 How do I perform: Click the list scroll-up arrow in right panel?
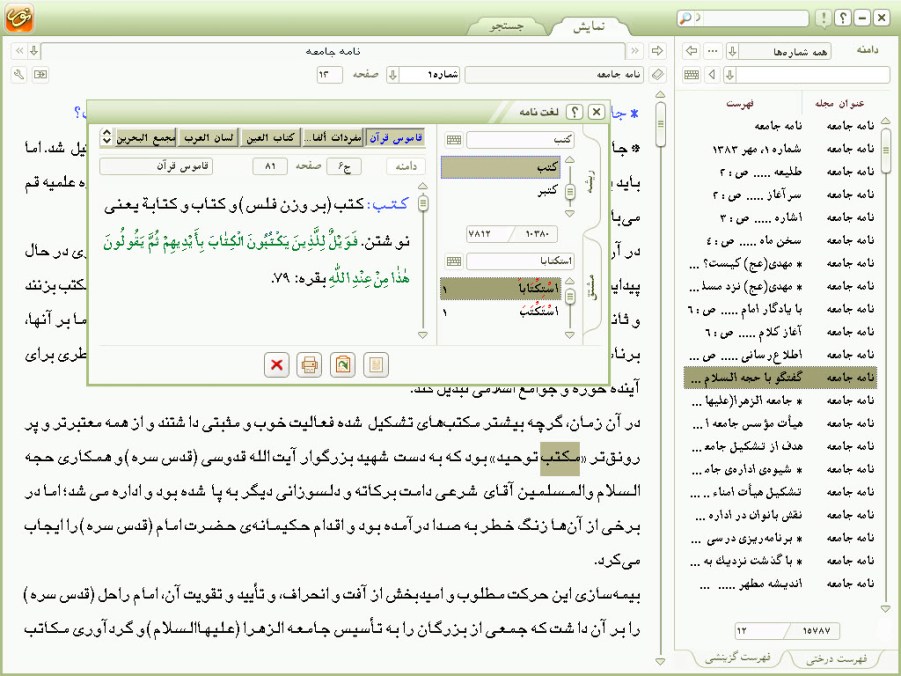[x=885, y=121]
